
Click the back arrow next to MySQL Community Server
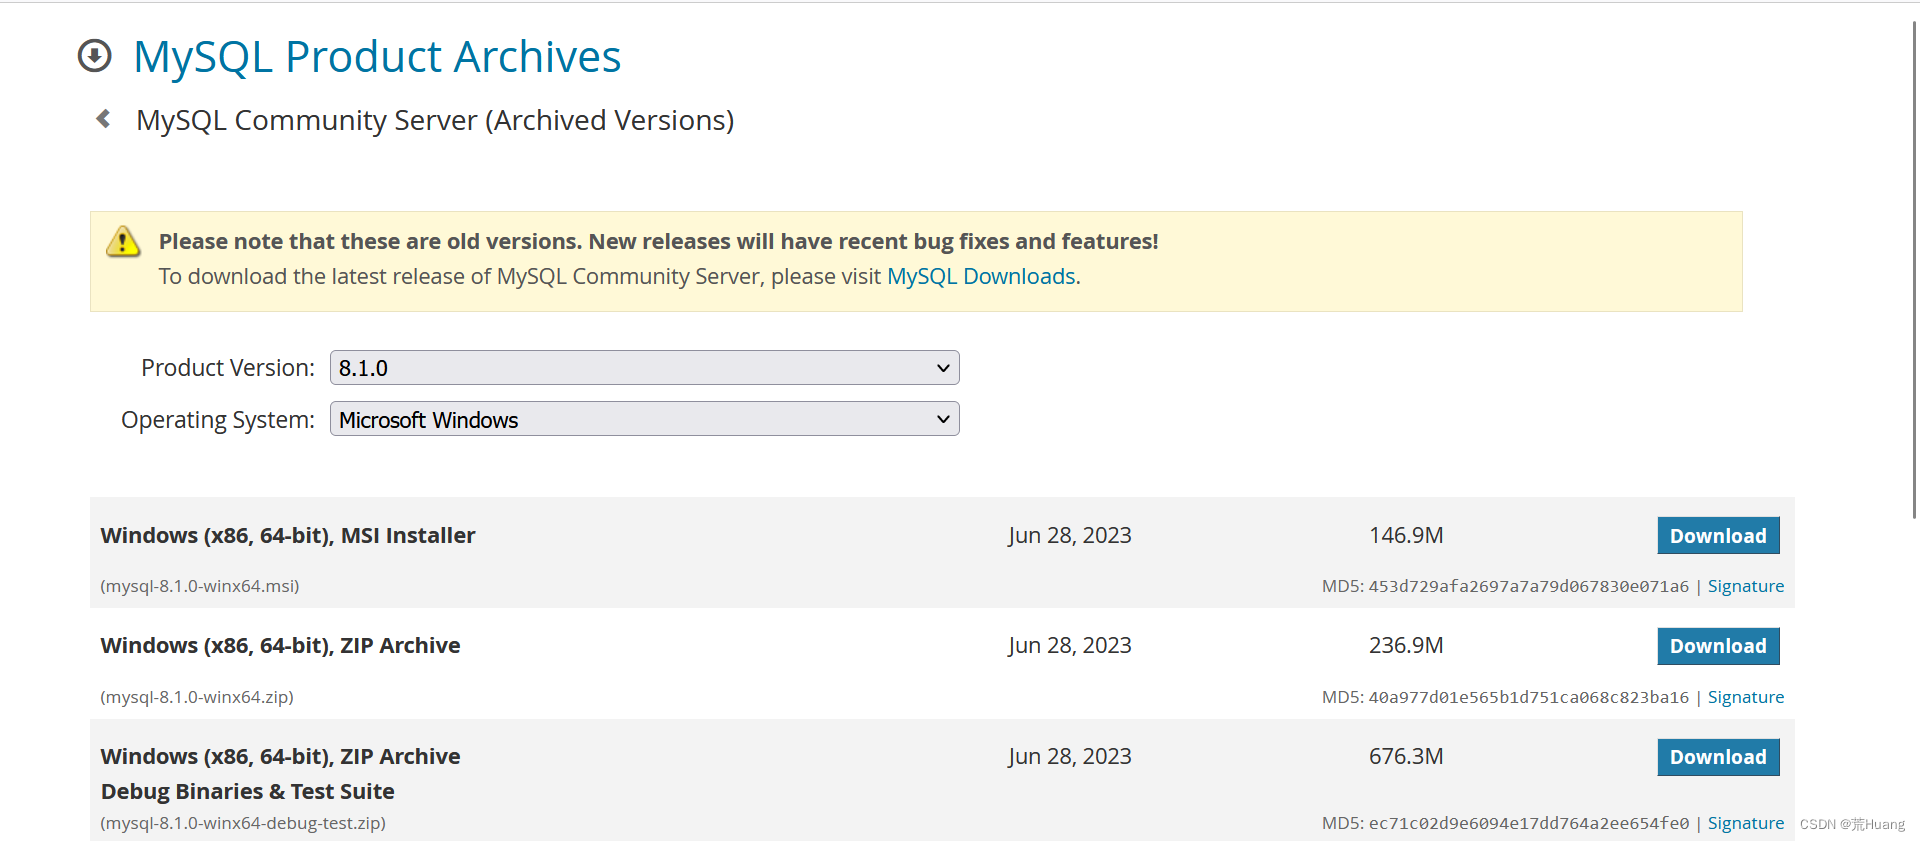(103, 119)
